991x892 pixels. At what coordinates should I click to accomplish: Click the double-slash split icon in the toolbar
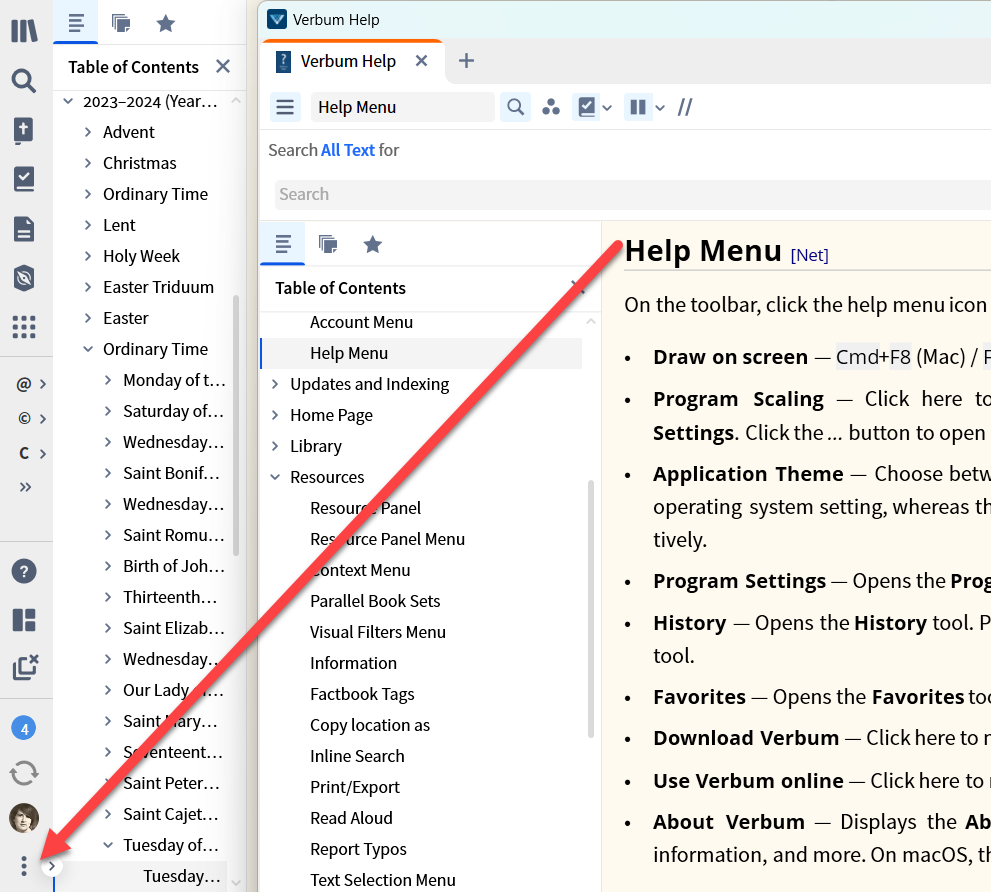(685, 107)
